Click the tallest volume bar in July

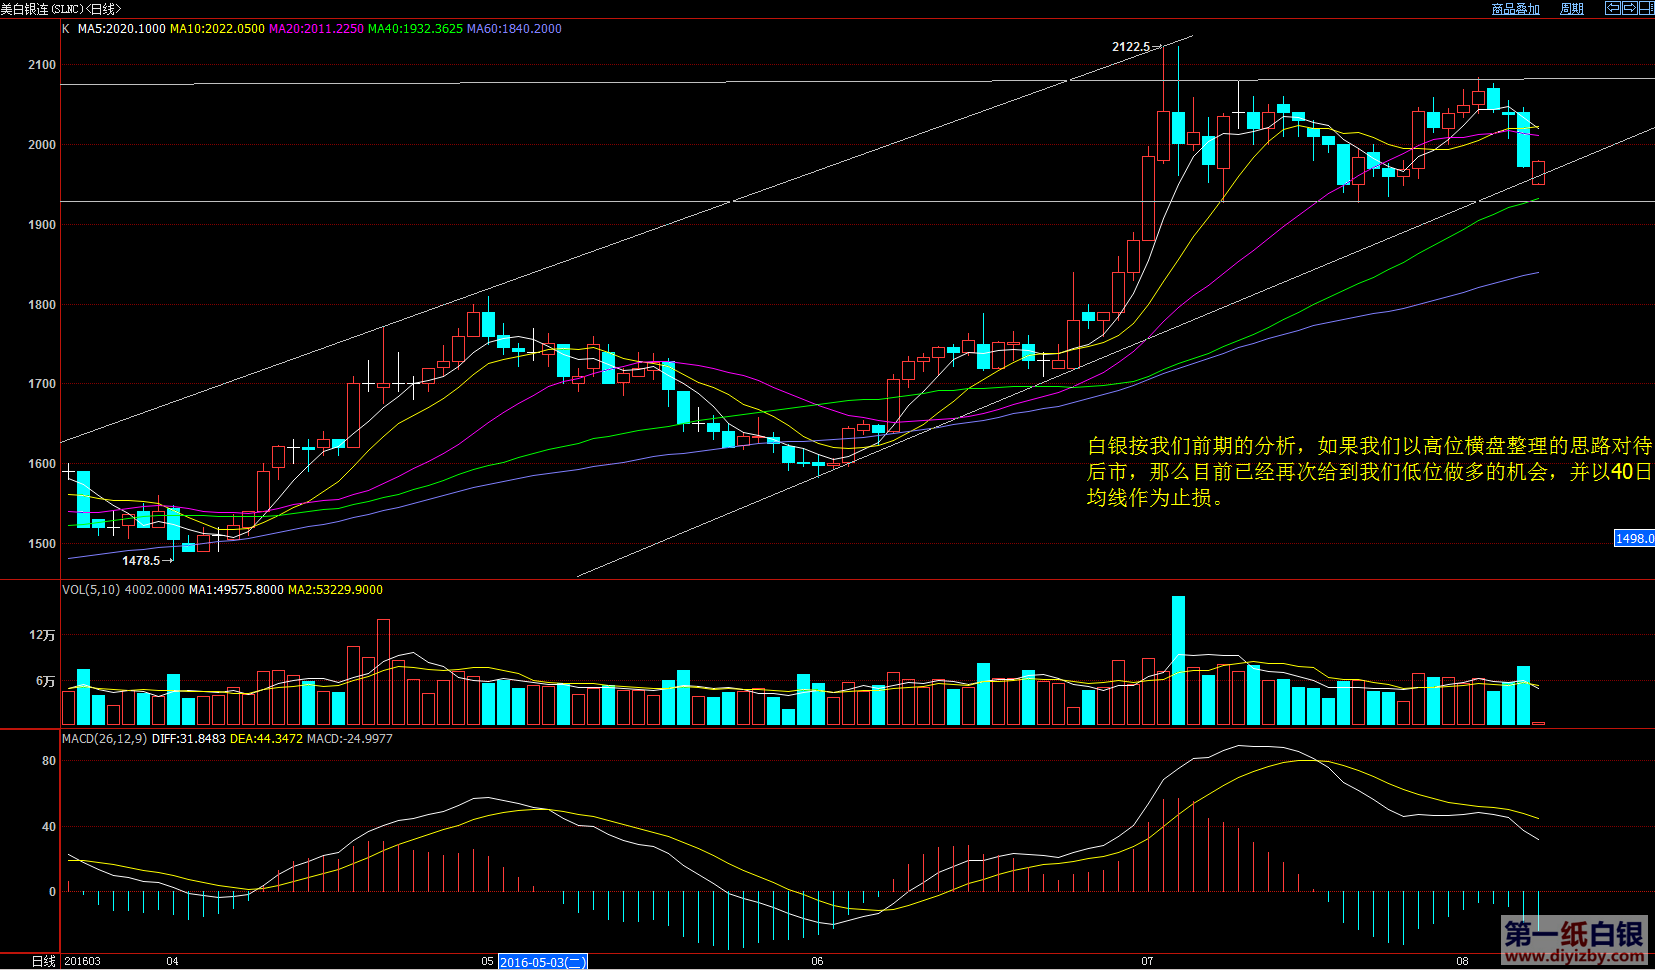coord(1178,660)
